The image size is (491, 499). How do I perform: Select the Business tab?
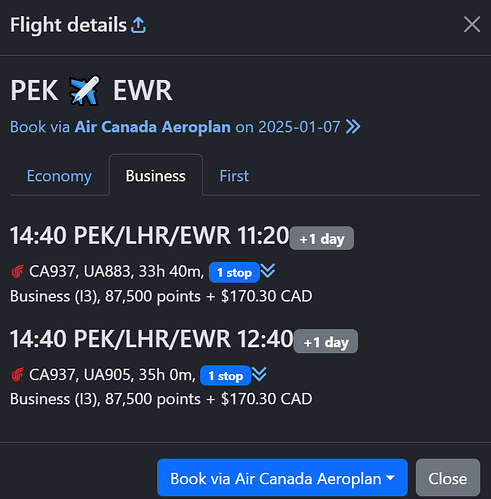[156, 176]
